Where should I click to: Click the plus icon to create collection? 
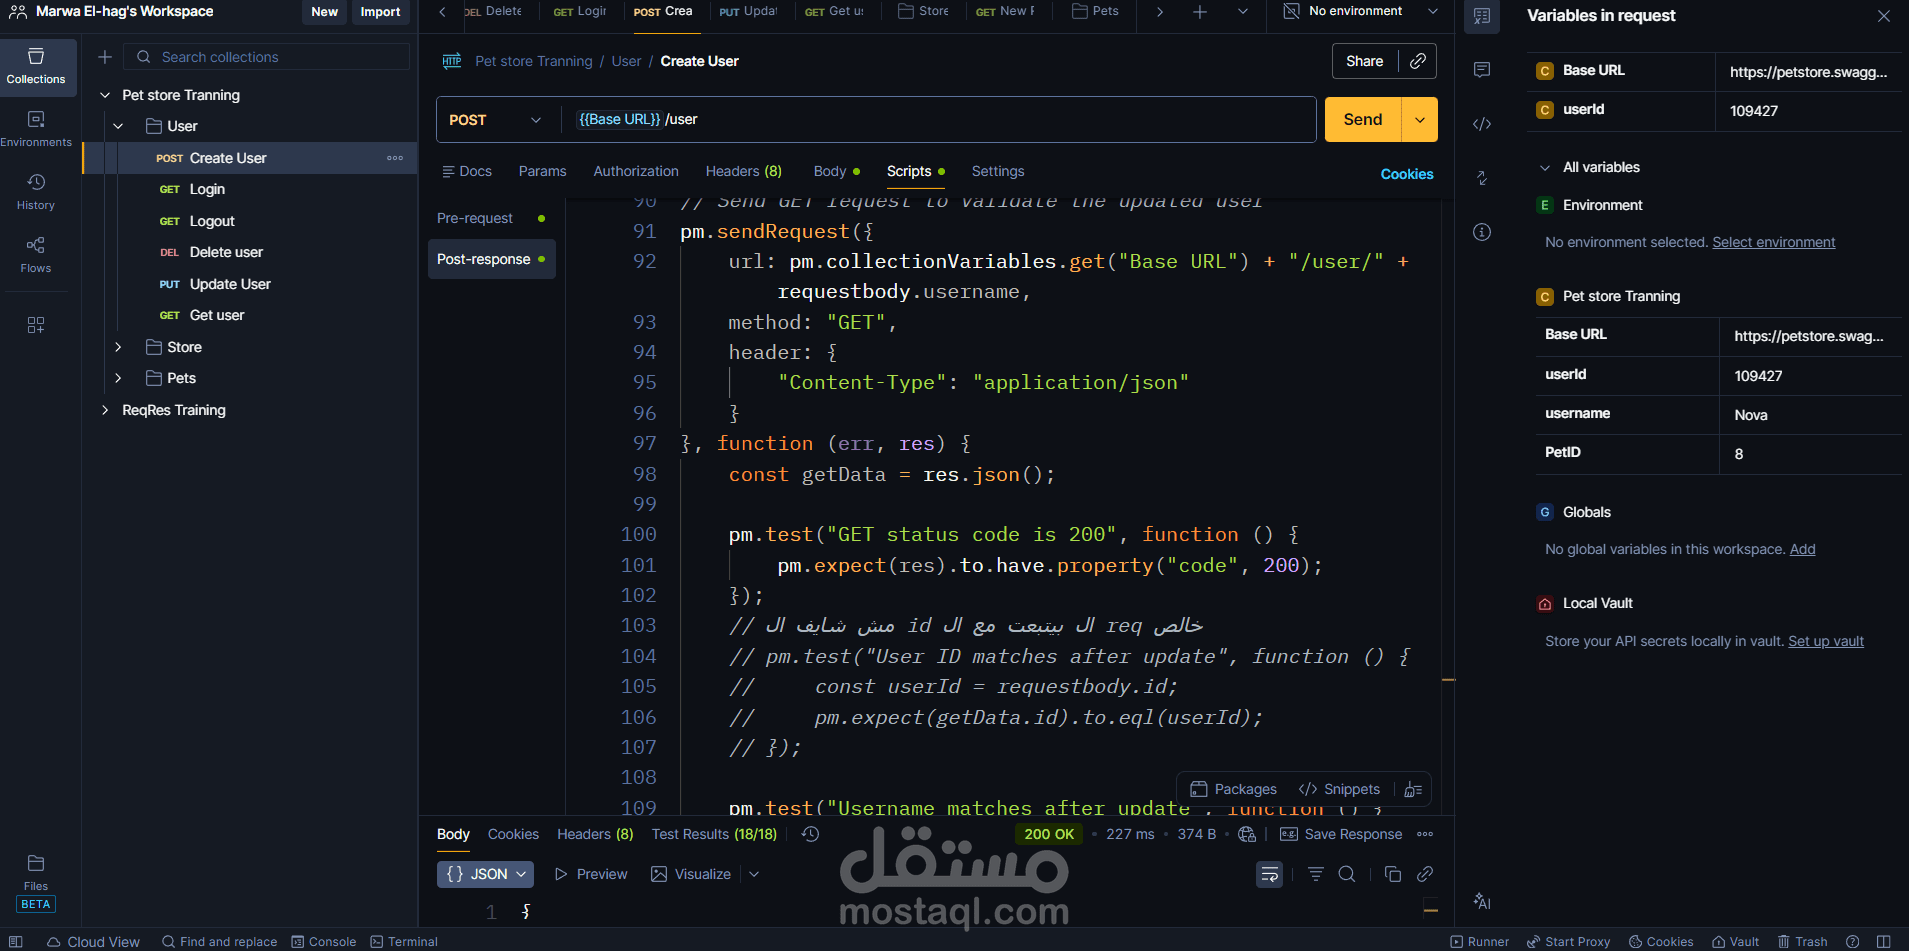coord(105,57)
